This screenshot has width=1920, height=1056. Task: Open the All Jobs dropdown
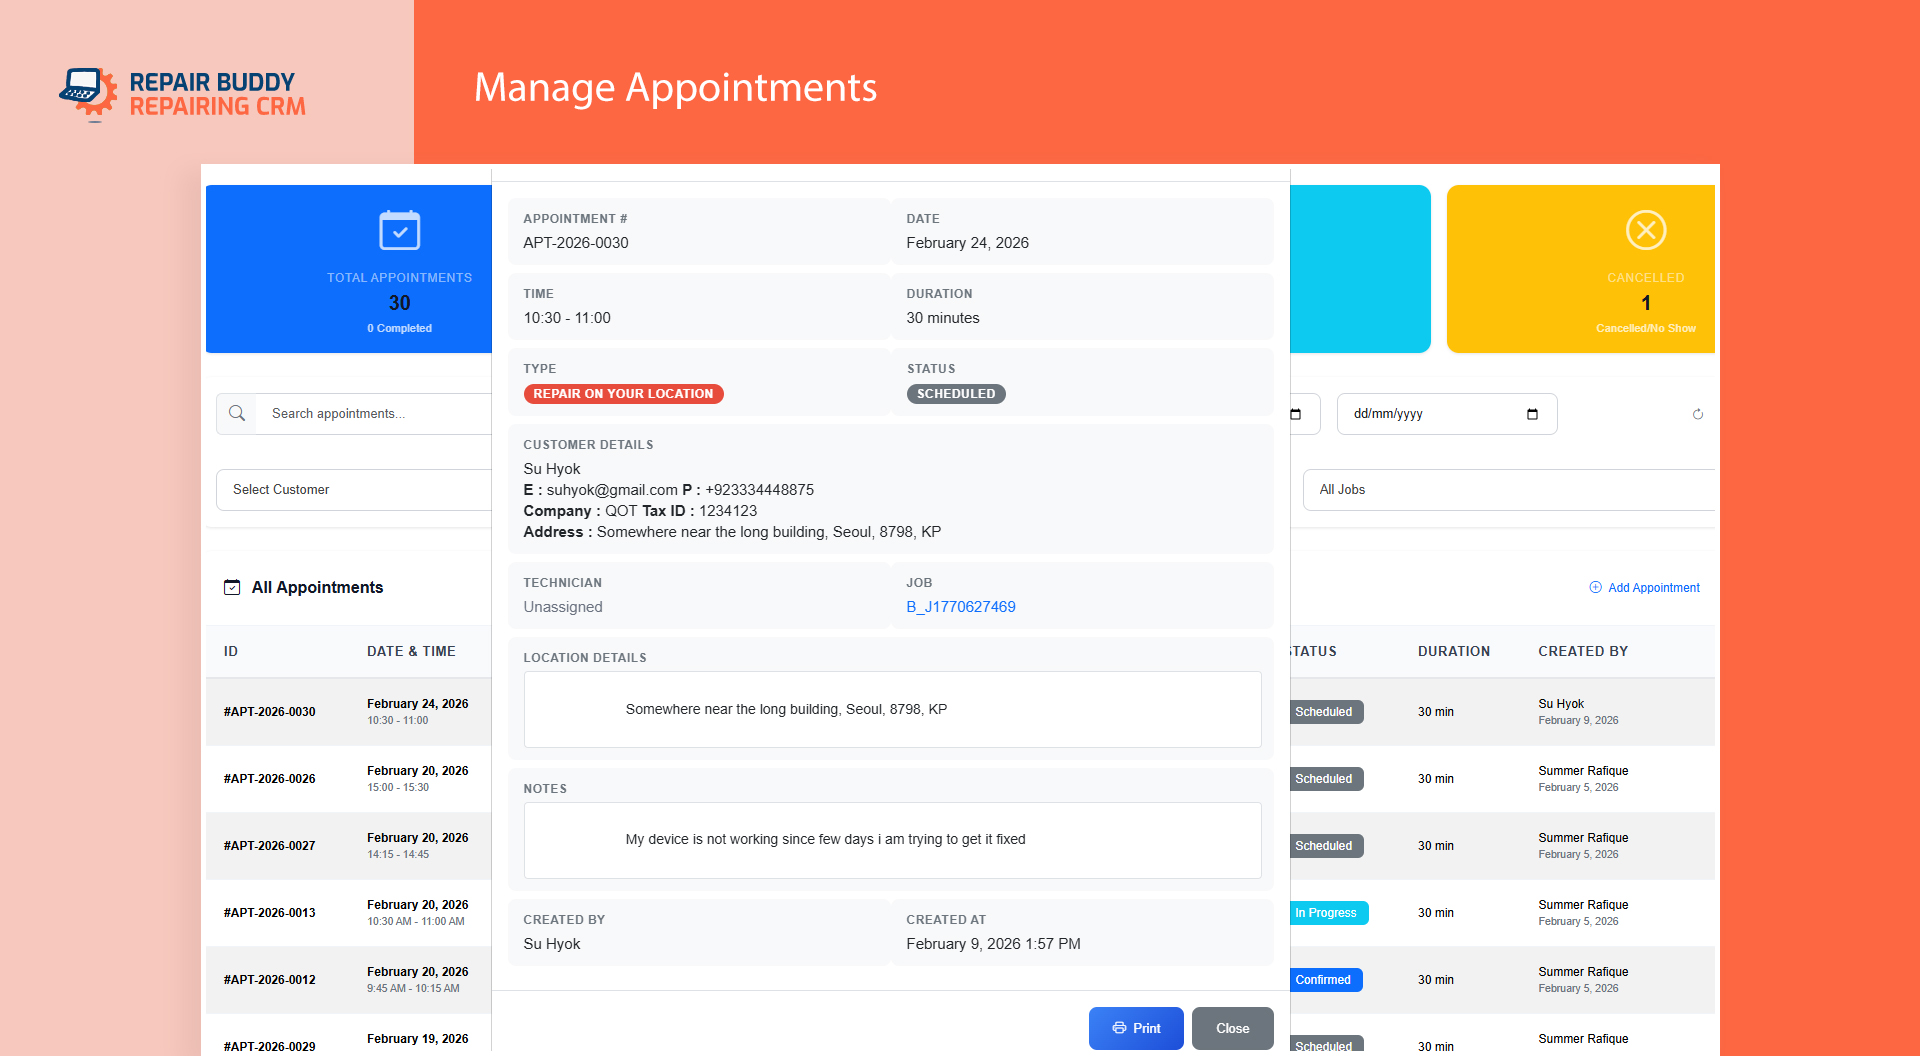point(1509,490)
